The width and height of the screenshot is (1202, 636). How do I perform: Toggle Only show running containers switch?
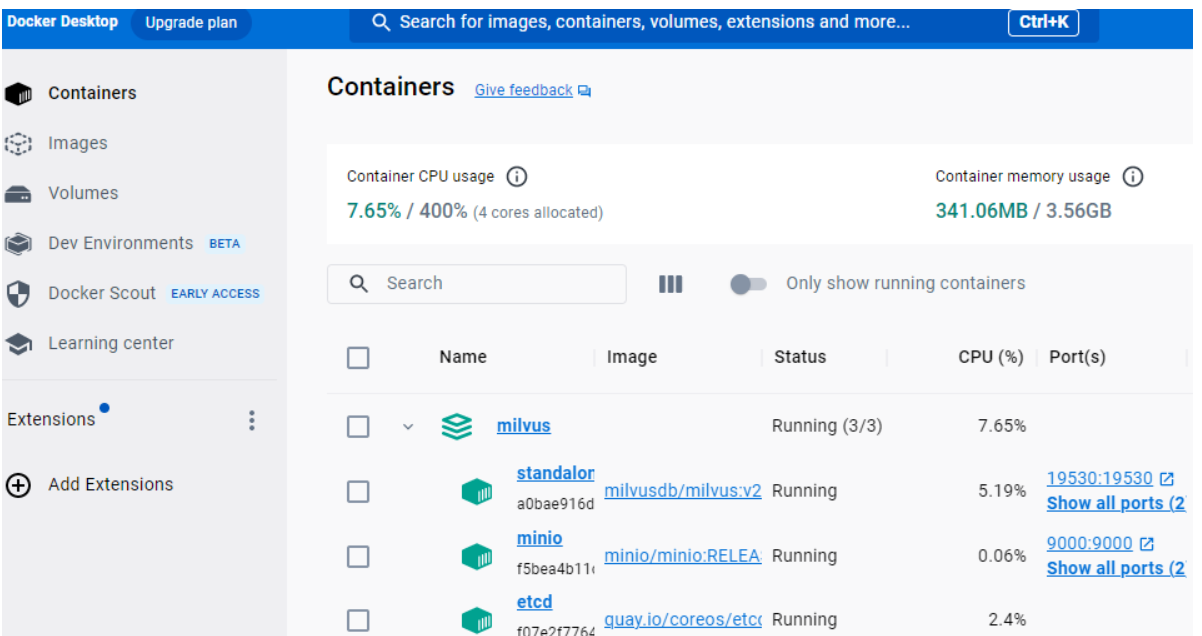pos(748,284)
